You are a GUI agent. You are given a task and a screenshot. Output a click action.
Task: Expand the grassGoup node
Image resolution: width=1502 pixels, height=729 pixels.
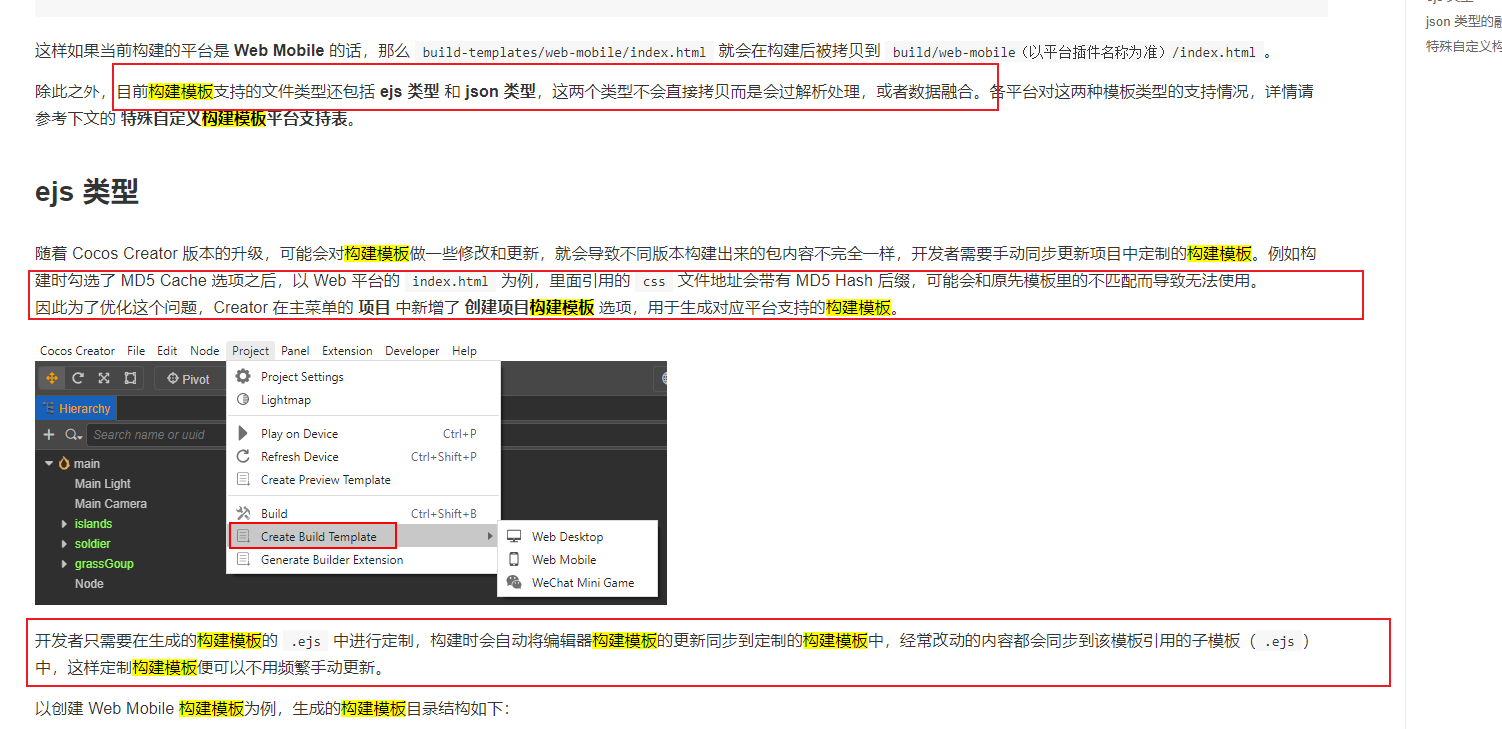pyautogui.click(x=64, y=564)
